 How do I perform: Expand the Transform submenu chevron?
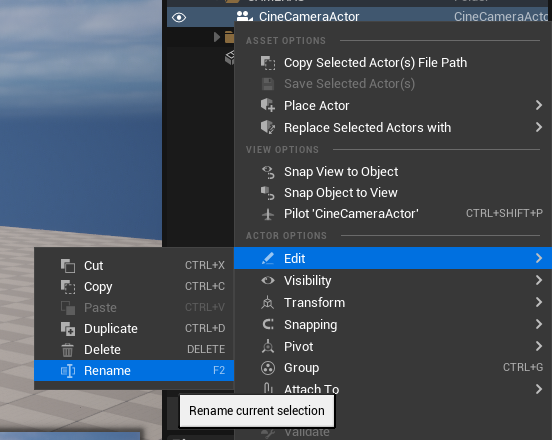[x=539, y=302]
